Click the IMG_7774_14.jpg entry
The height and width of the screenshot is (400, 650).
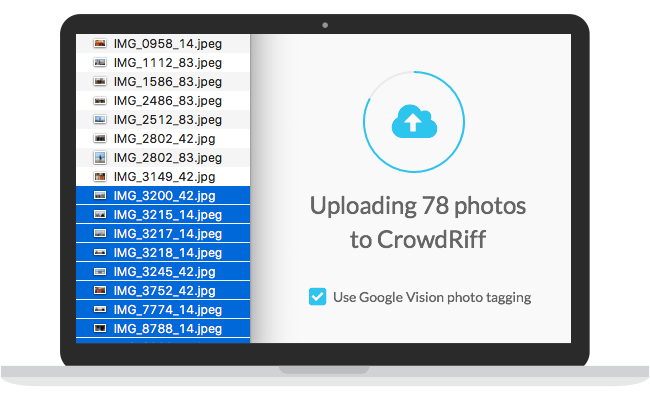pyautogui.click(x=164, y=310)
